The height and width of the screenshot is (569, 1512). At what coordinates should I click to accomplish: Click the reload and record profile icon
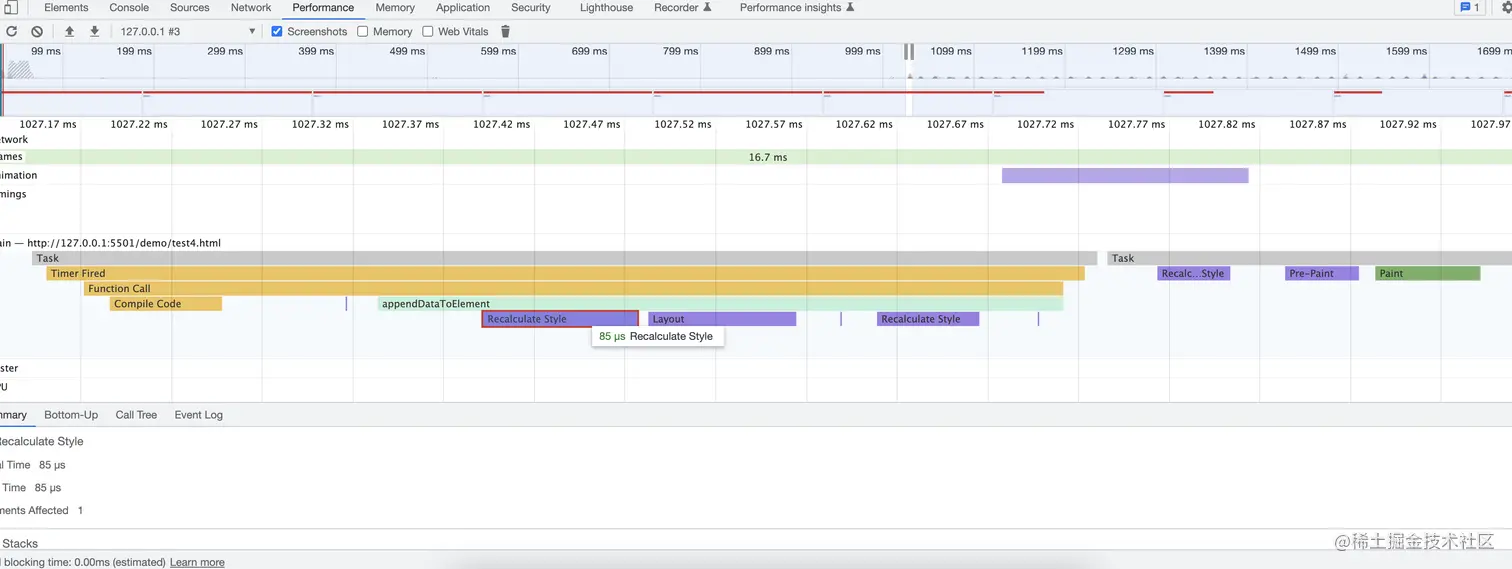pos(12,32)
